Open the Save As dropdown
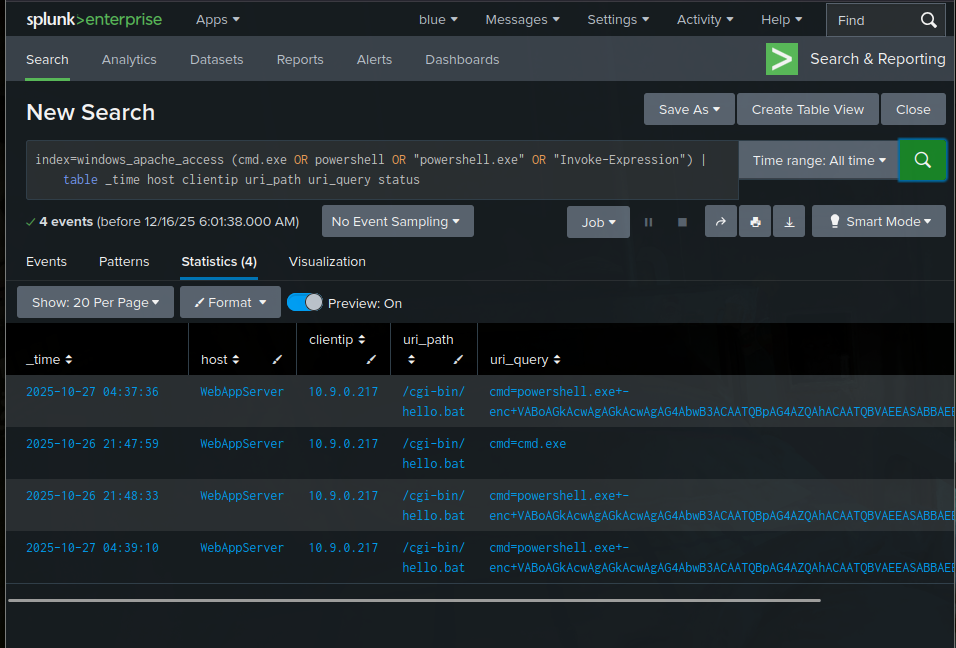 coord(689,109)
